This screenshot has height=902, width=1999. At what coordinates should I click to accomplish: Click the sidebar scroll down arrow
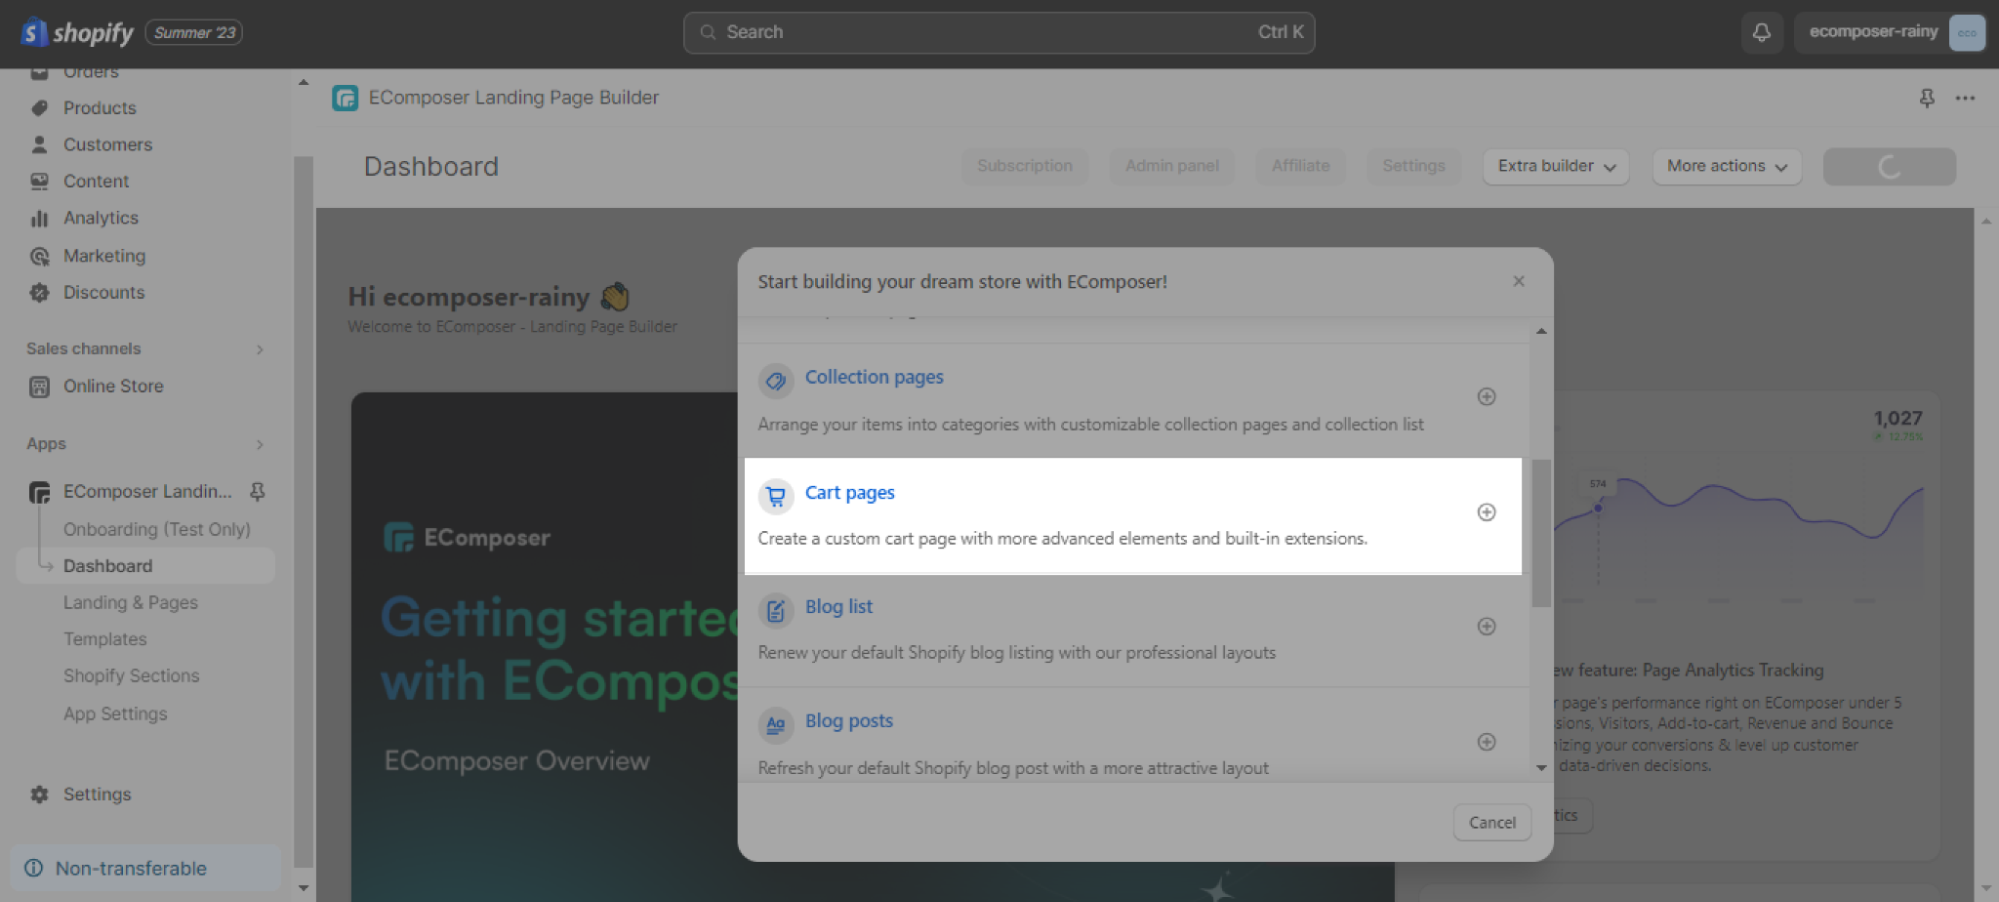coord(303,887)
